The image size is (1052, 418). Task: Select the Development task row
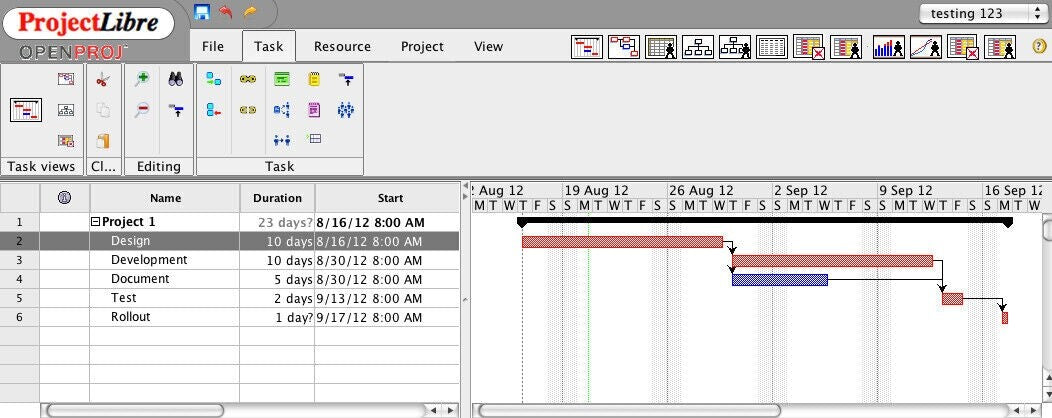149,260
